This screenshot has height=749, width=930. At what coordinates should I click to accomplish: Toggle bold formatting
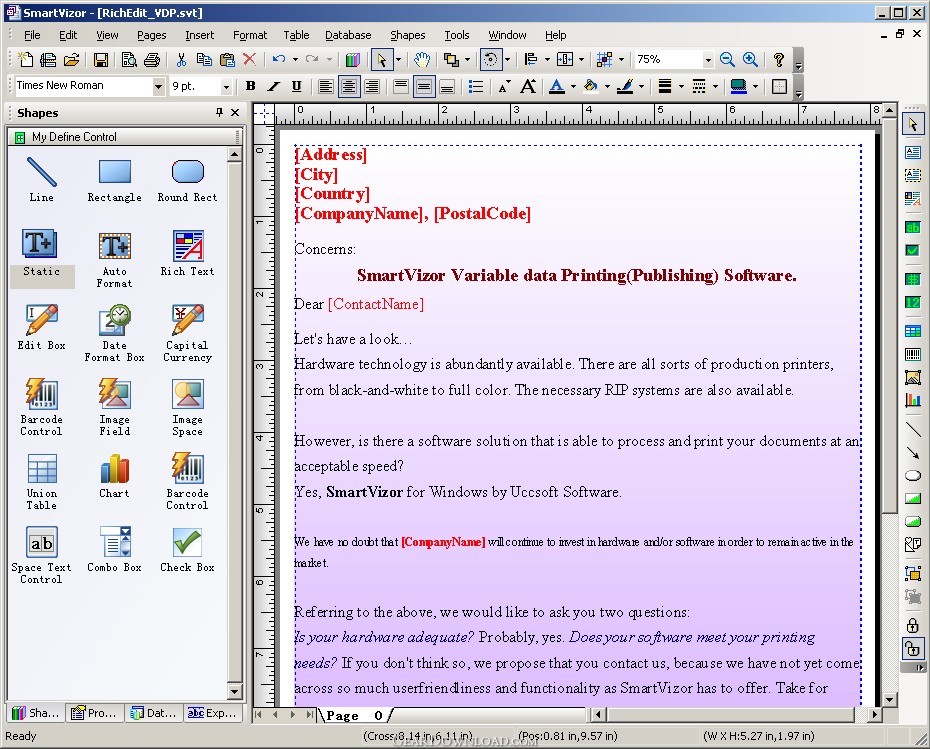tap(250, 86)
